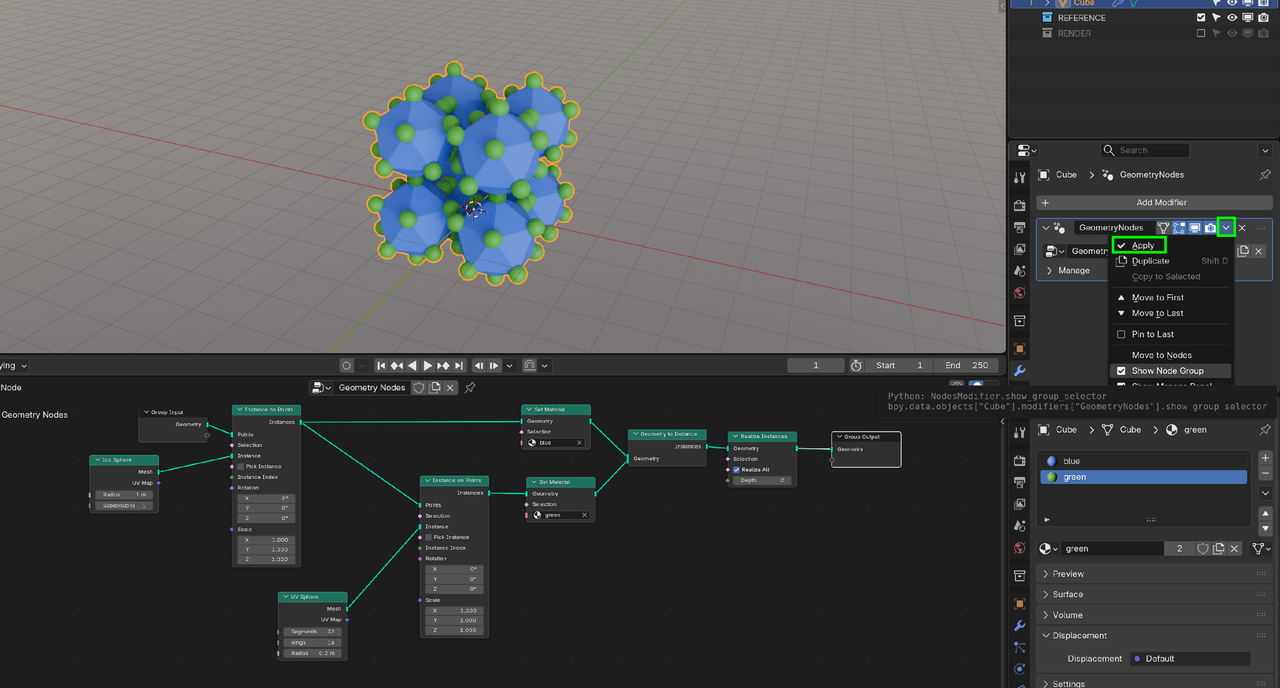
Task: Jump to the first frame of timeline
Action: 381,366
